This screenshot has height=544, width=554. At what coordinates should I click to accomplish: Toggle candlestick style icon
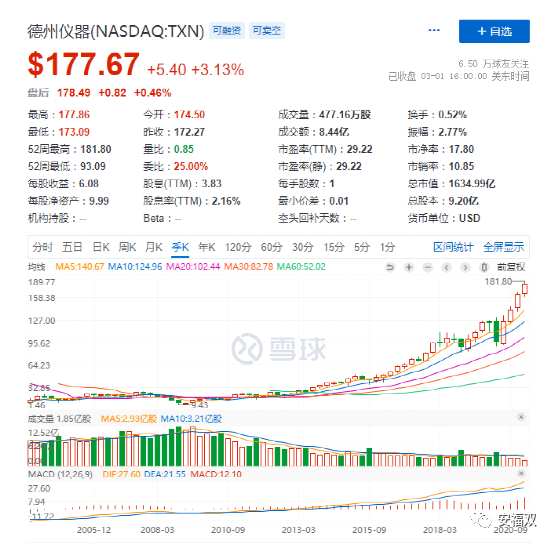tap(484, 267)
